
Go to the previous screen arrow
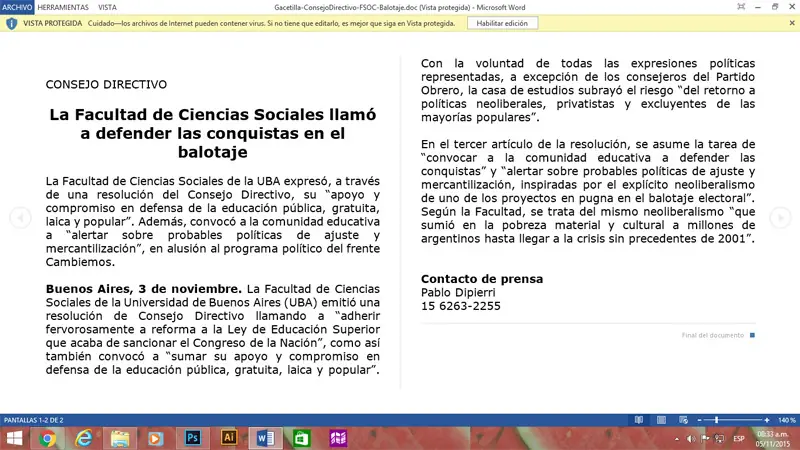[20, 218]
